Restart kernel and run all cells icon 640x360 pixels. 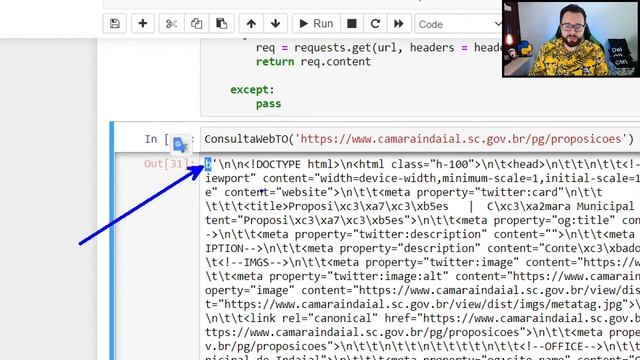[398, 24]
